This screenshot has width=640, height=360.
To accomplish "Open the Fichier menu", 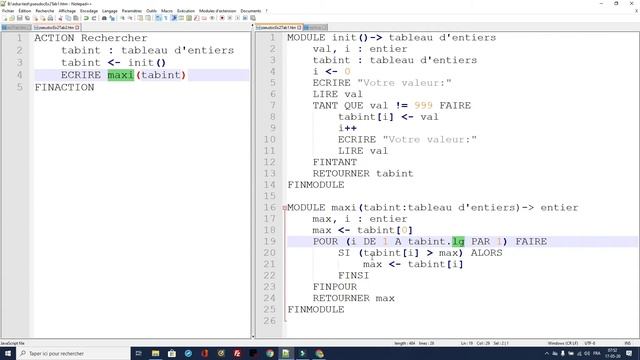I will [8, 11].
